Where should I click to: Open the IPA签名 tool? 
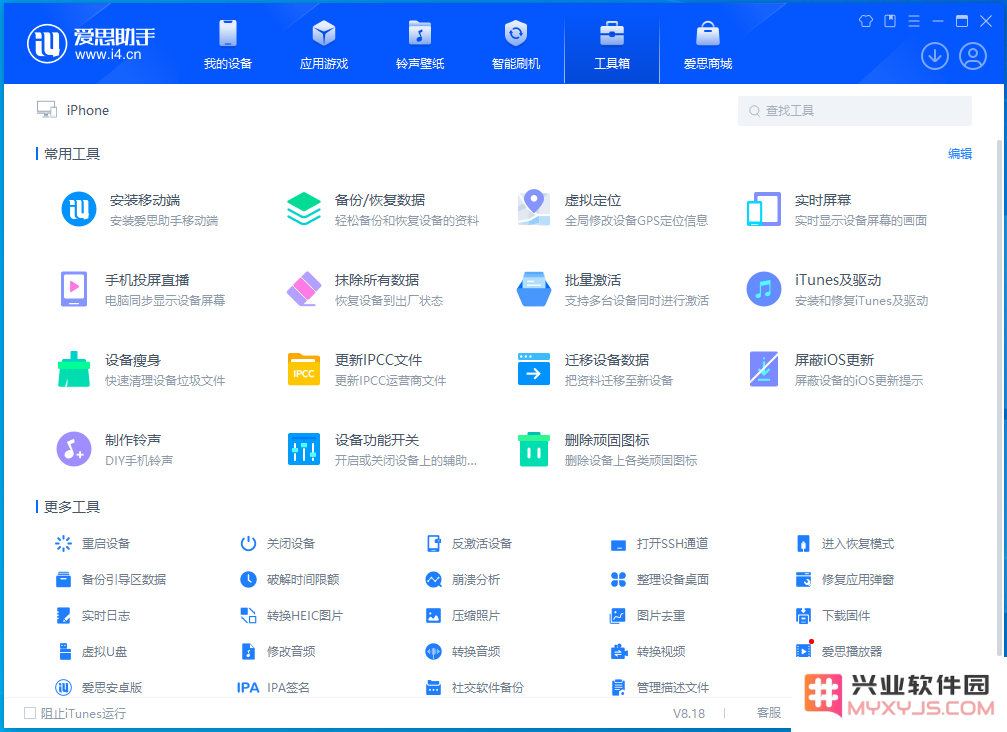point(274,688)
